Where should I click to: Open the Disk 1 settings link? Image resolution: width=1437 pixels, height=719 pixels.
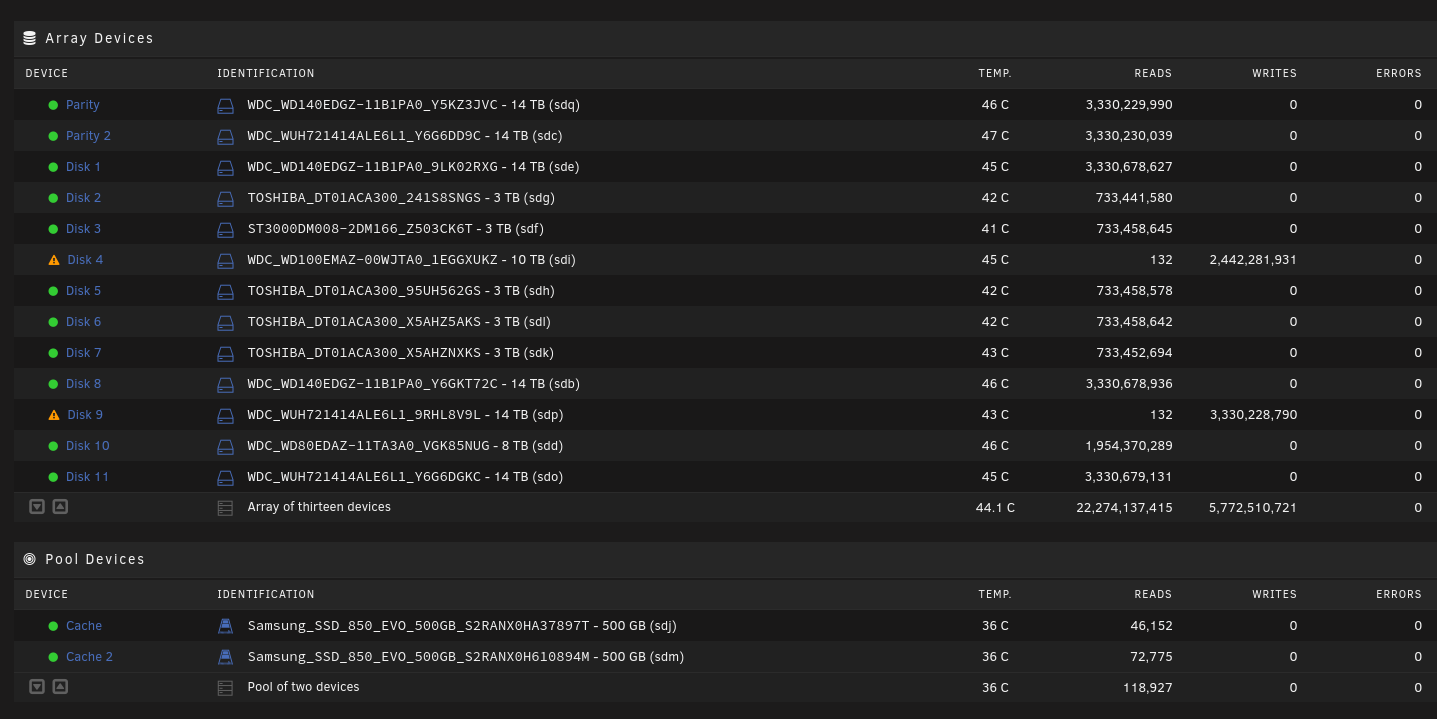tap(83, 167)
